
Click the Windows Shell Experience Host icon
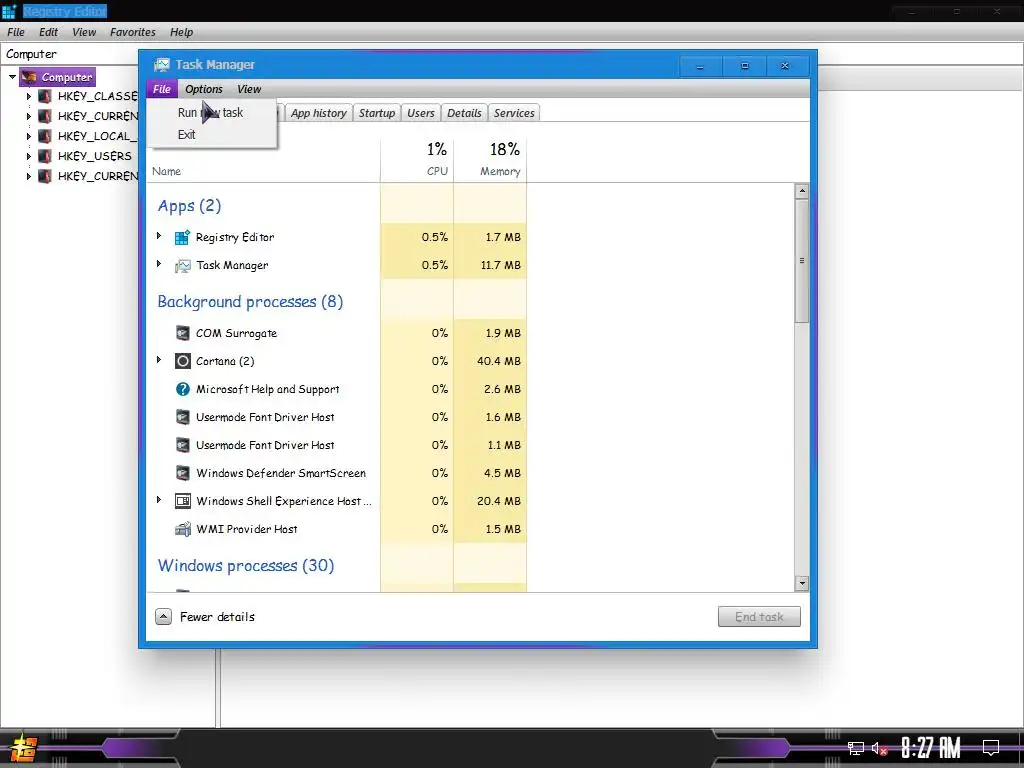(x=183, y=501)
